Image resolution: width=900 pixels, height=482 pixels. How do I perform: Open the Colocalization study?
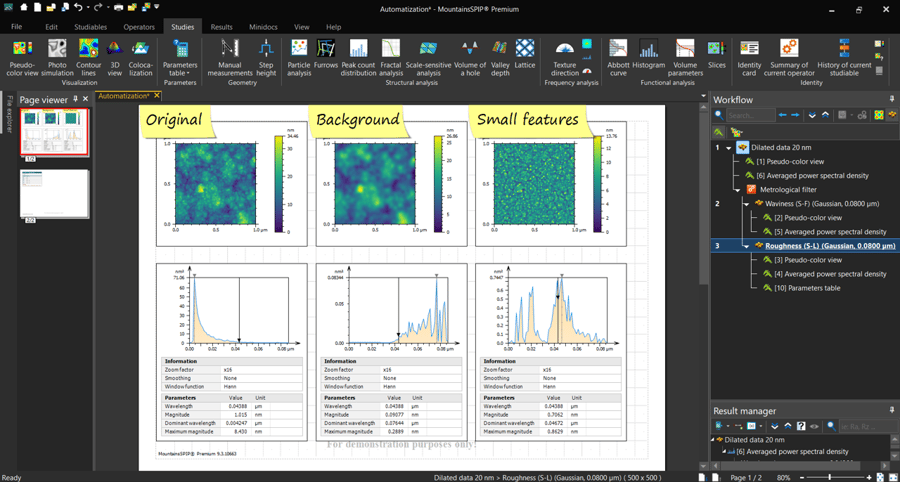pos(141,57)
